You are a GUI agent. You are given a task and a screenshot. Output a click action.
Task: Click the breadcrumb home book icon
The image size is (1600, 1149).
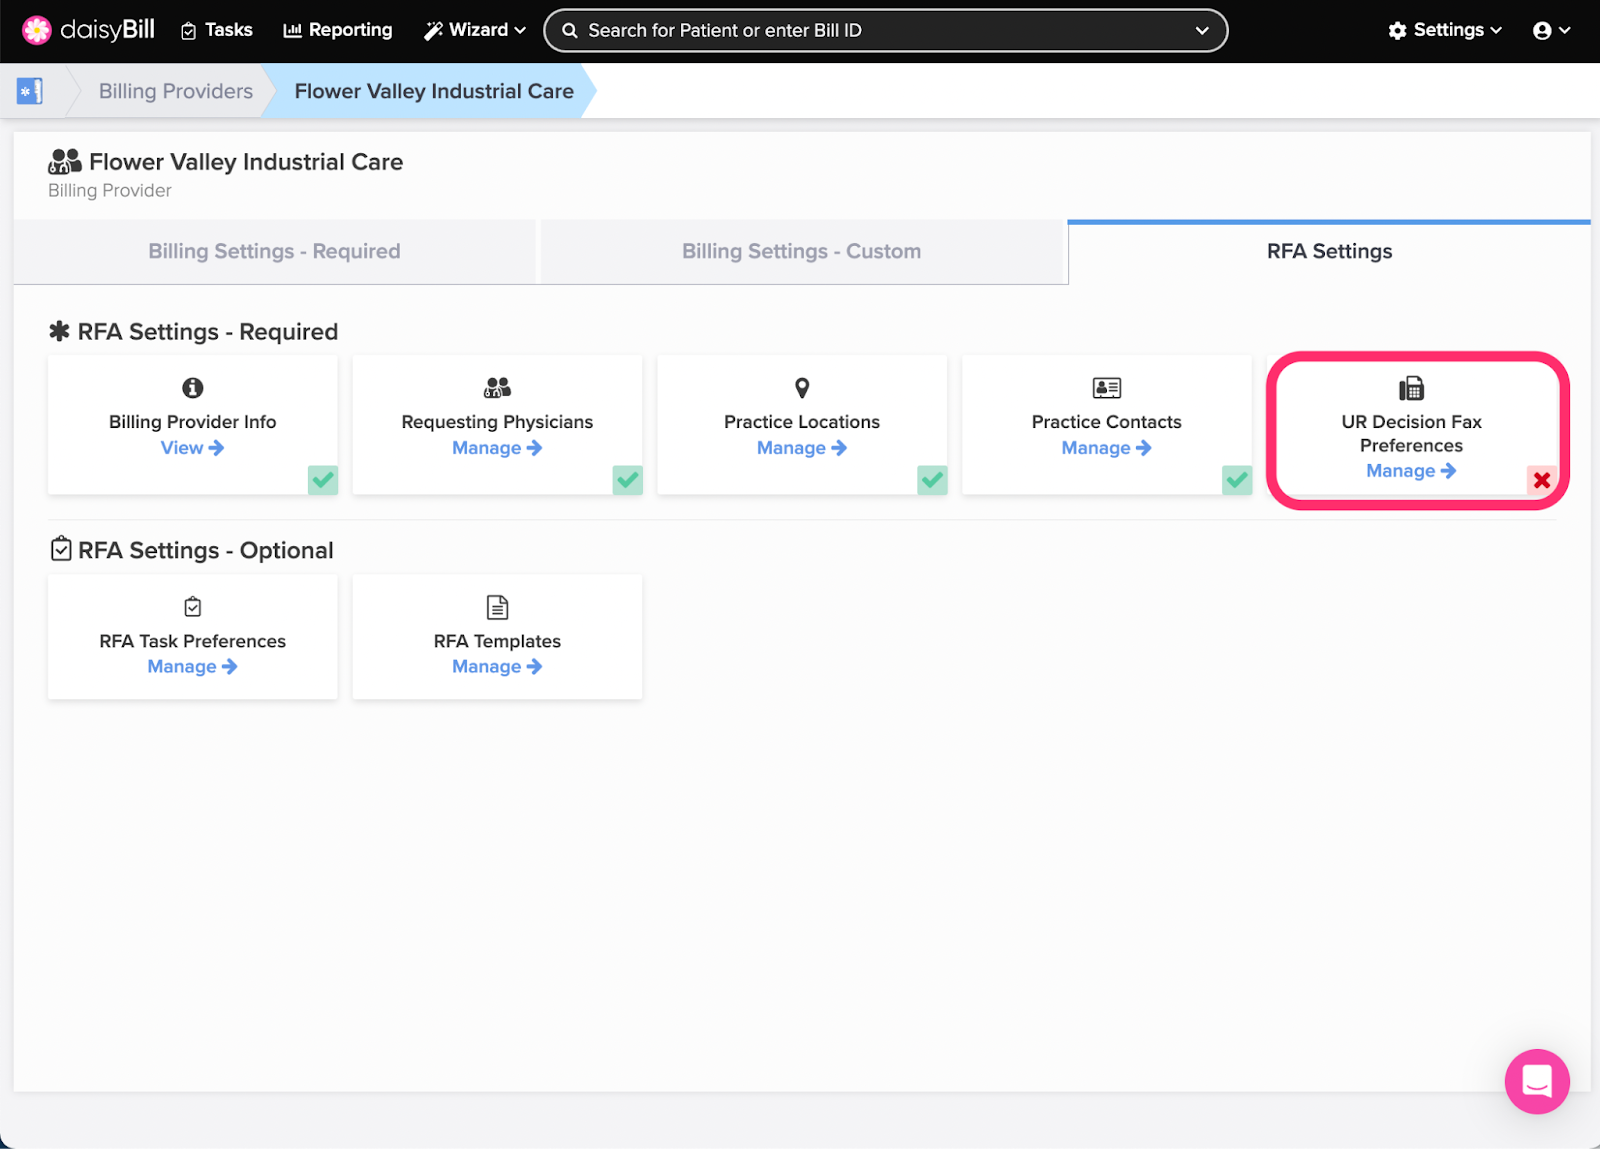pyautogui.click(x=30, y=91)
